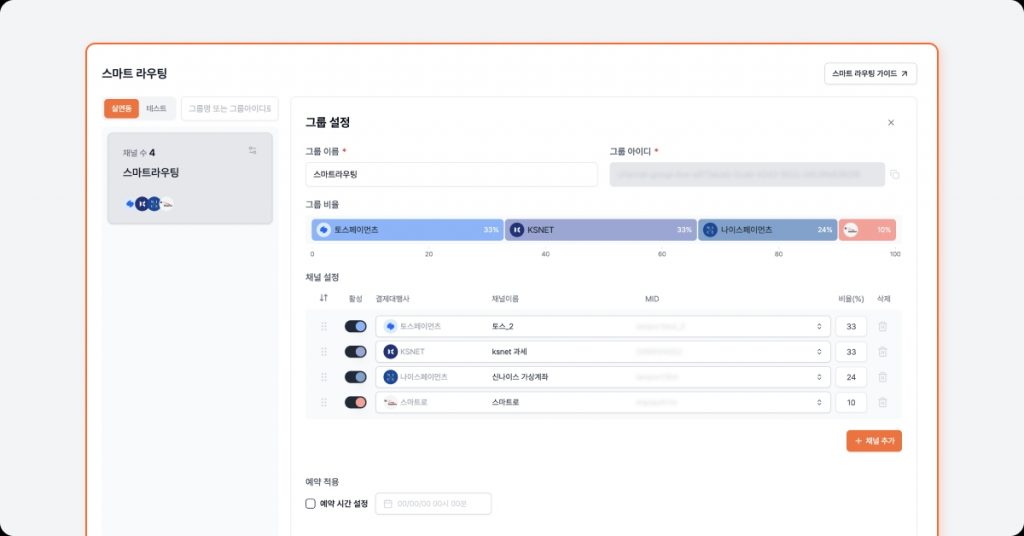Image resolution: width=1024 pixels, height=536 pixels.
Task: Turn off the 스마트로 channel toggle
Action: click(355, 402)
